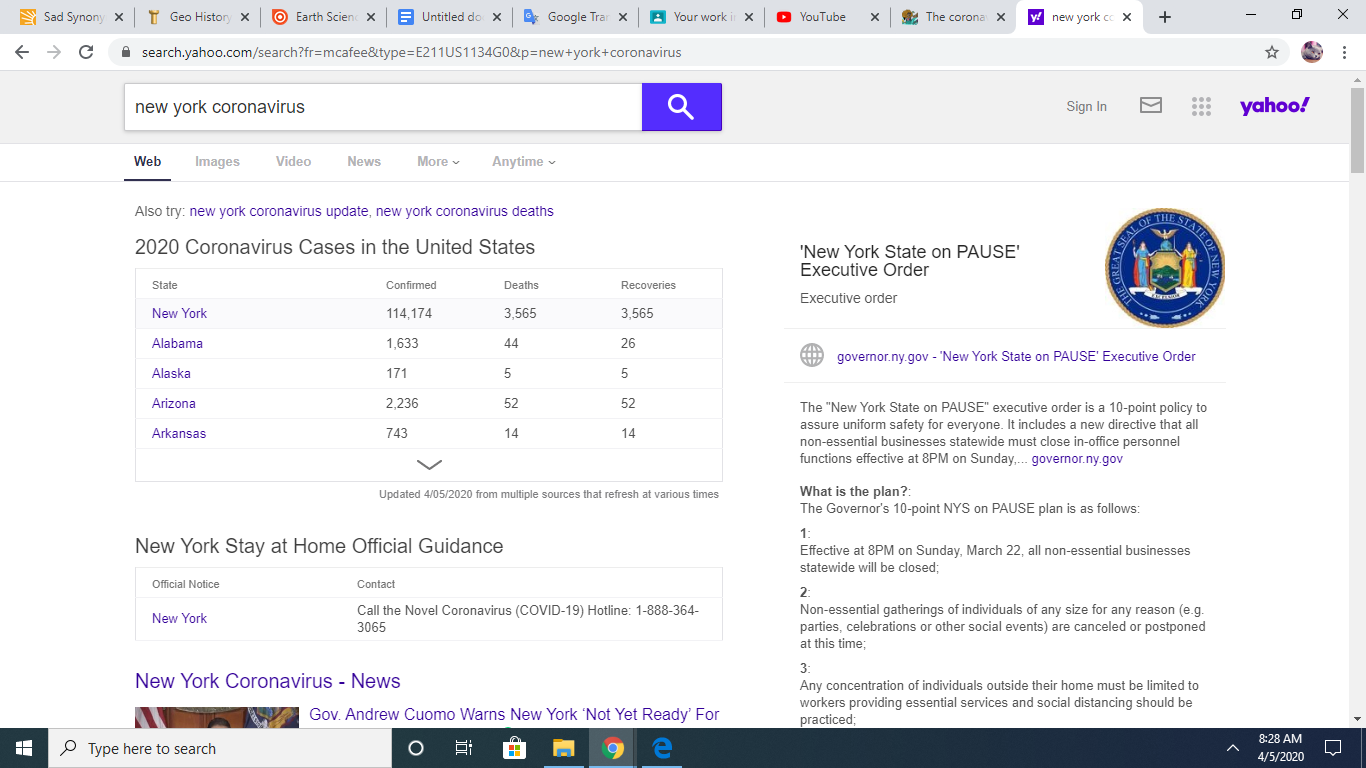This screenshot has height=768, width=1366.
Task: Switch to the YouTube browser tab
Action: [821, 17]
